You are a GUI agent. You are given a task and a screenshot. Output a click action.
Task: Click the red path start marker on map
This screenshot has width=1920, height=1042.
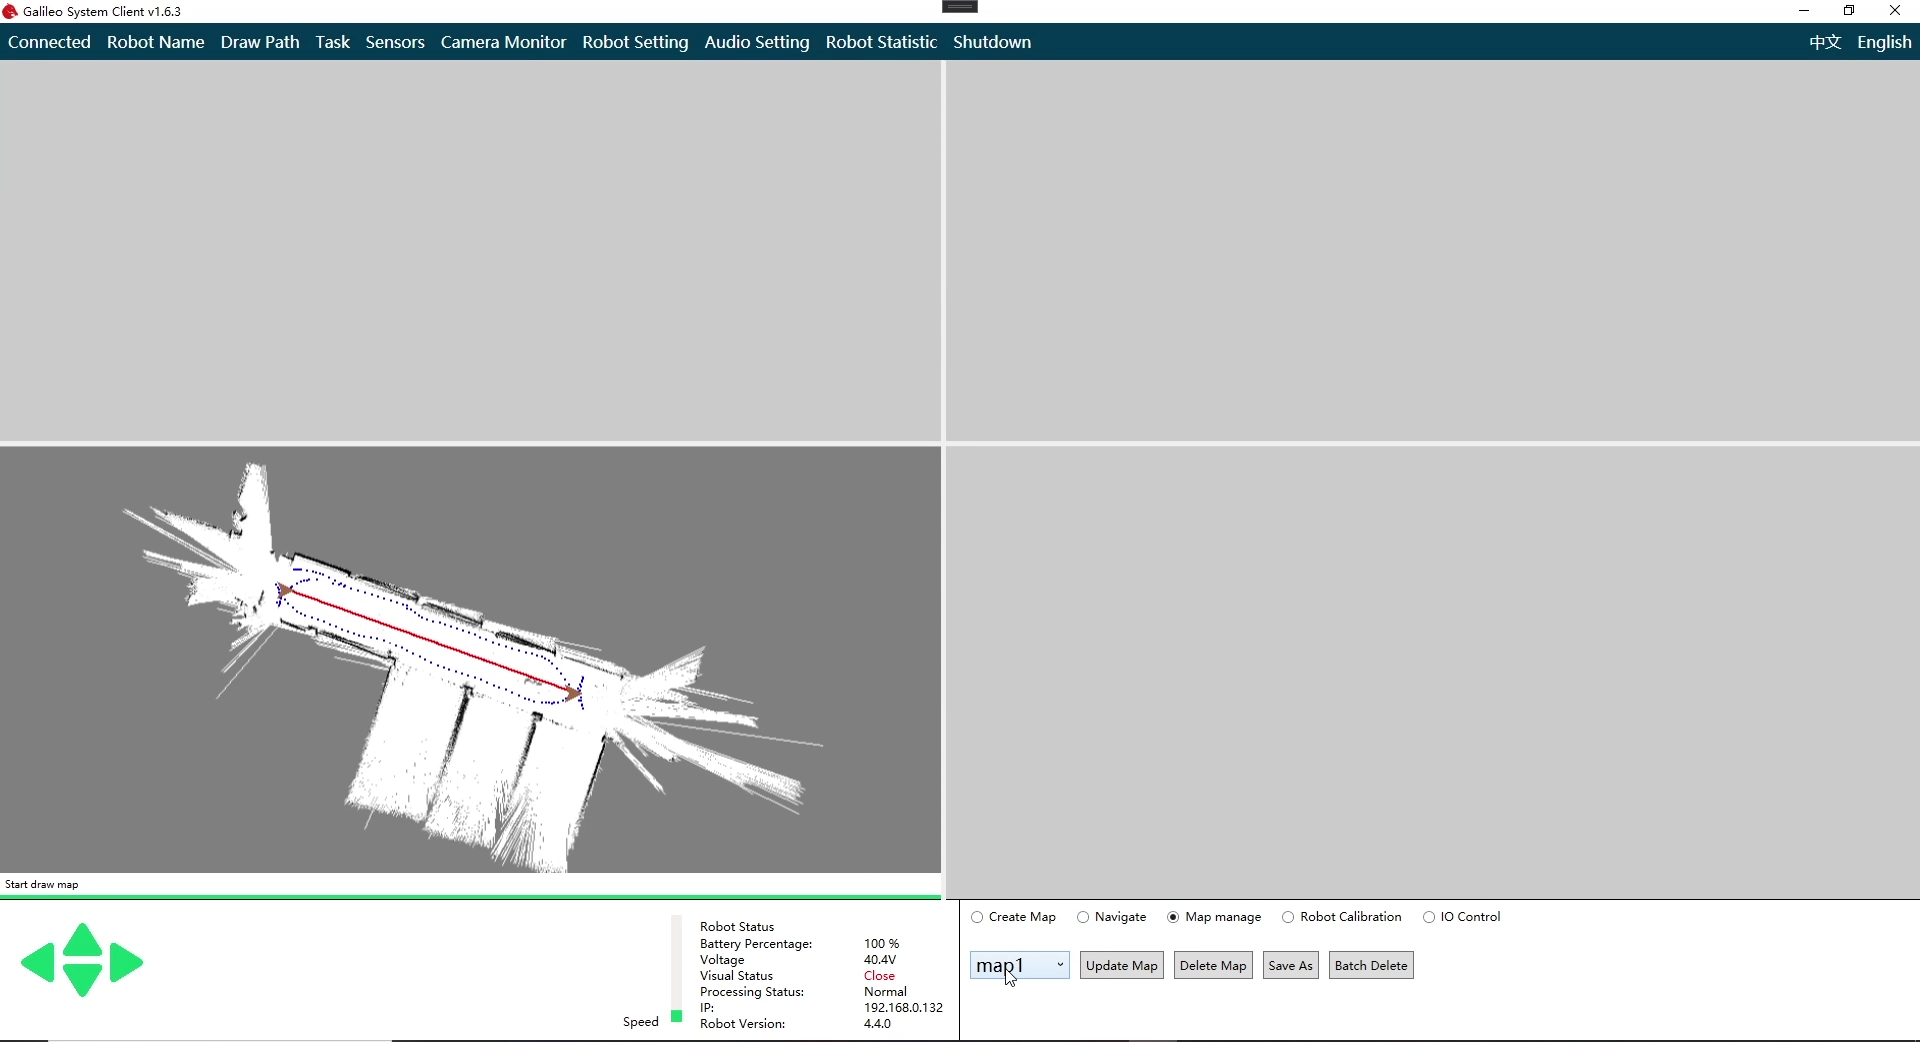(x=285, y=590)
